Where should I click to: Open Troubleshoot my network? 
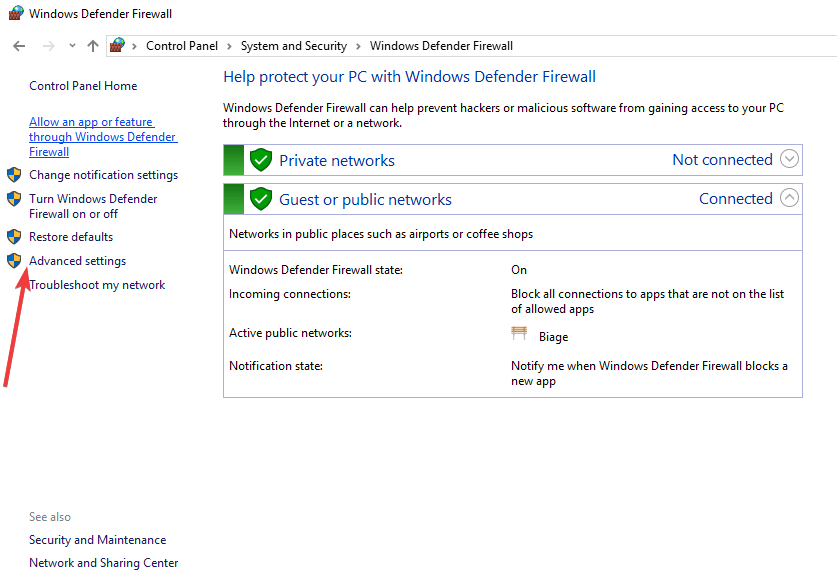(x=97, y=285)
